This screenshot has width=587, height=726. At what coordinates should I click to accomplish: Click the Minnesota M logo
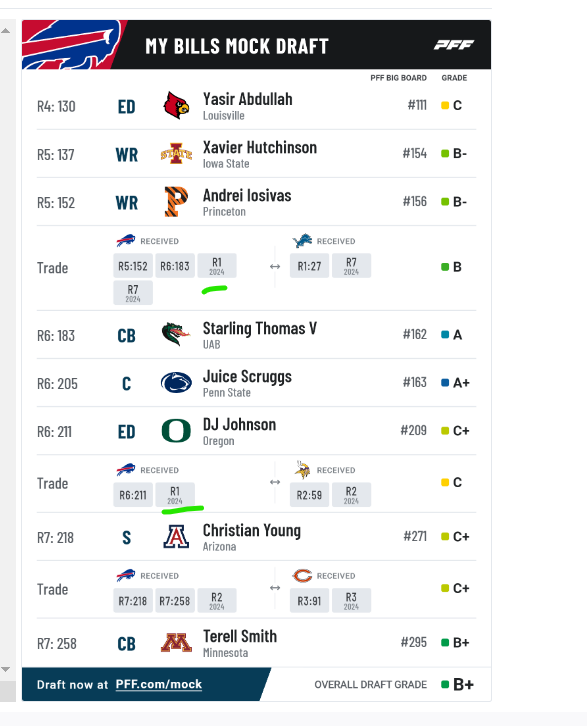click(x=176, y=643)
